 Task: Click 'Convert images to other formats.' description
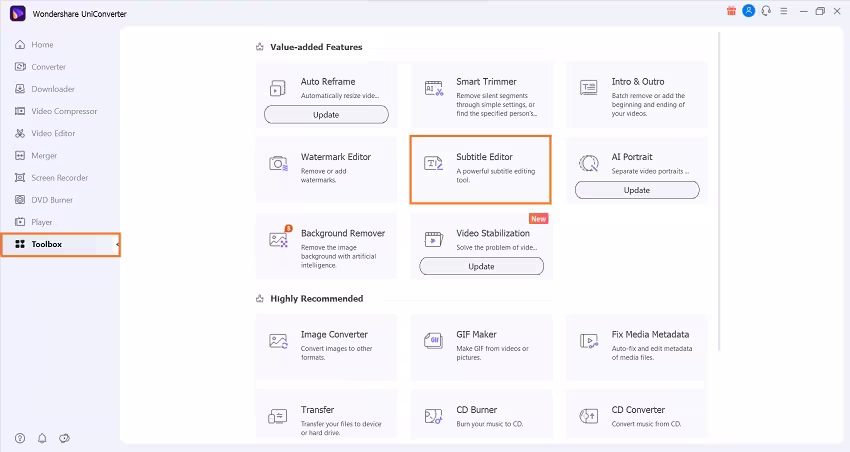click(337, 353)
